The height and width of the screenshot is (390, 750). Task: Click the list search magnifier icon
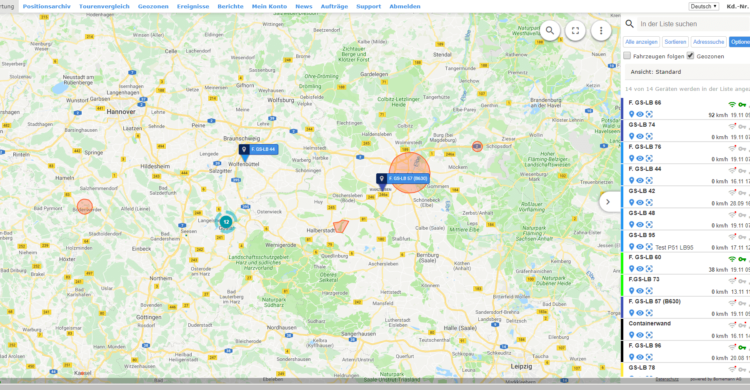(x=629, y=23)
